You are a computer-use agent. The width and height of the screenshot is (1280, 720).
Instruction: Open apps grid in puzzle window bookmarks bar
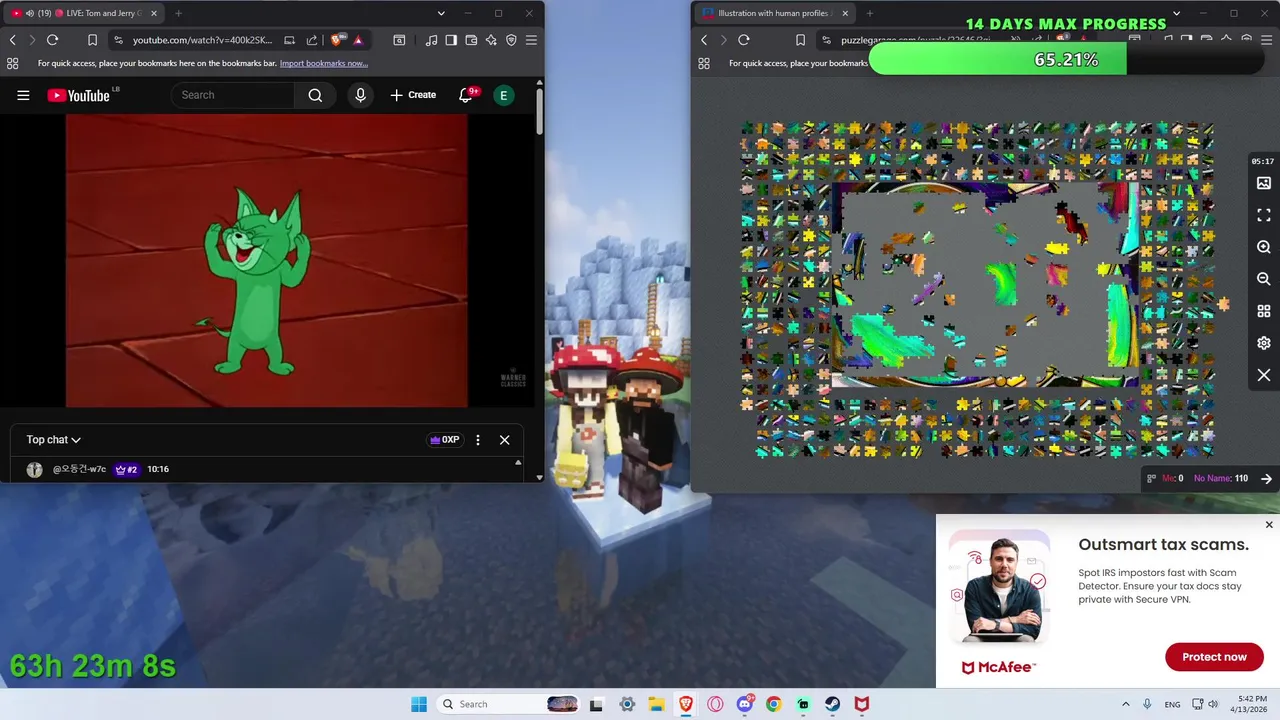(x=704, y=63)
